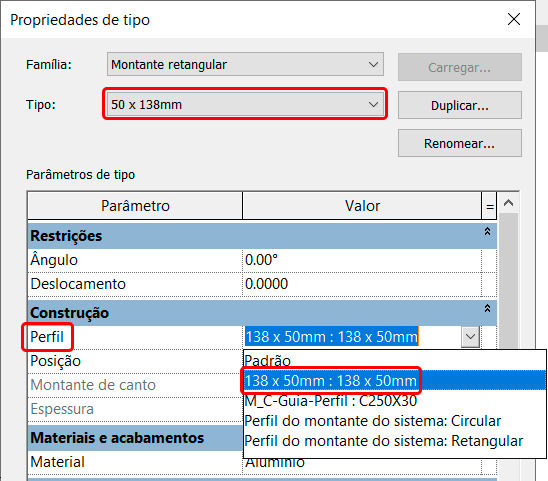Click the Deslocamento value field 0.0000
This screenshot has width=548, height=481.
pyautogui.click(x=362, y=284)
